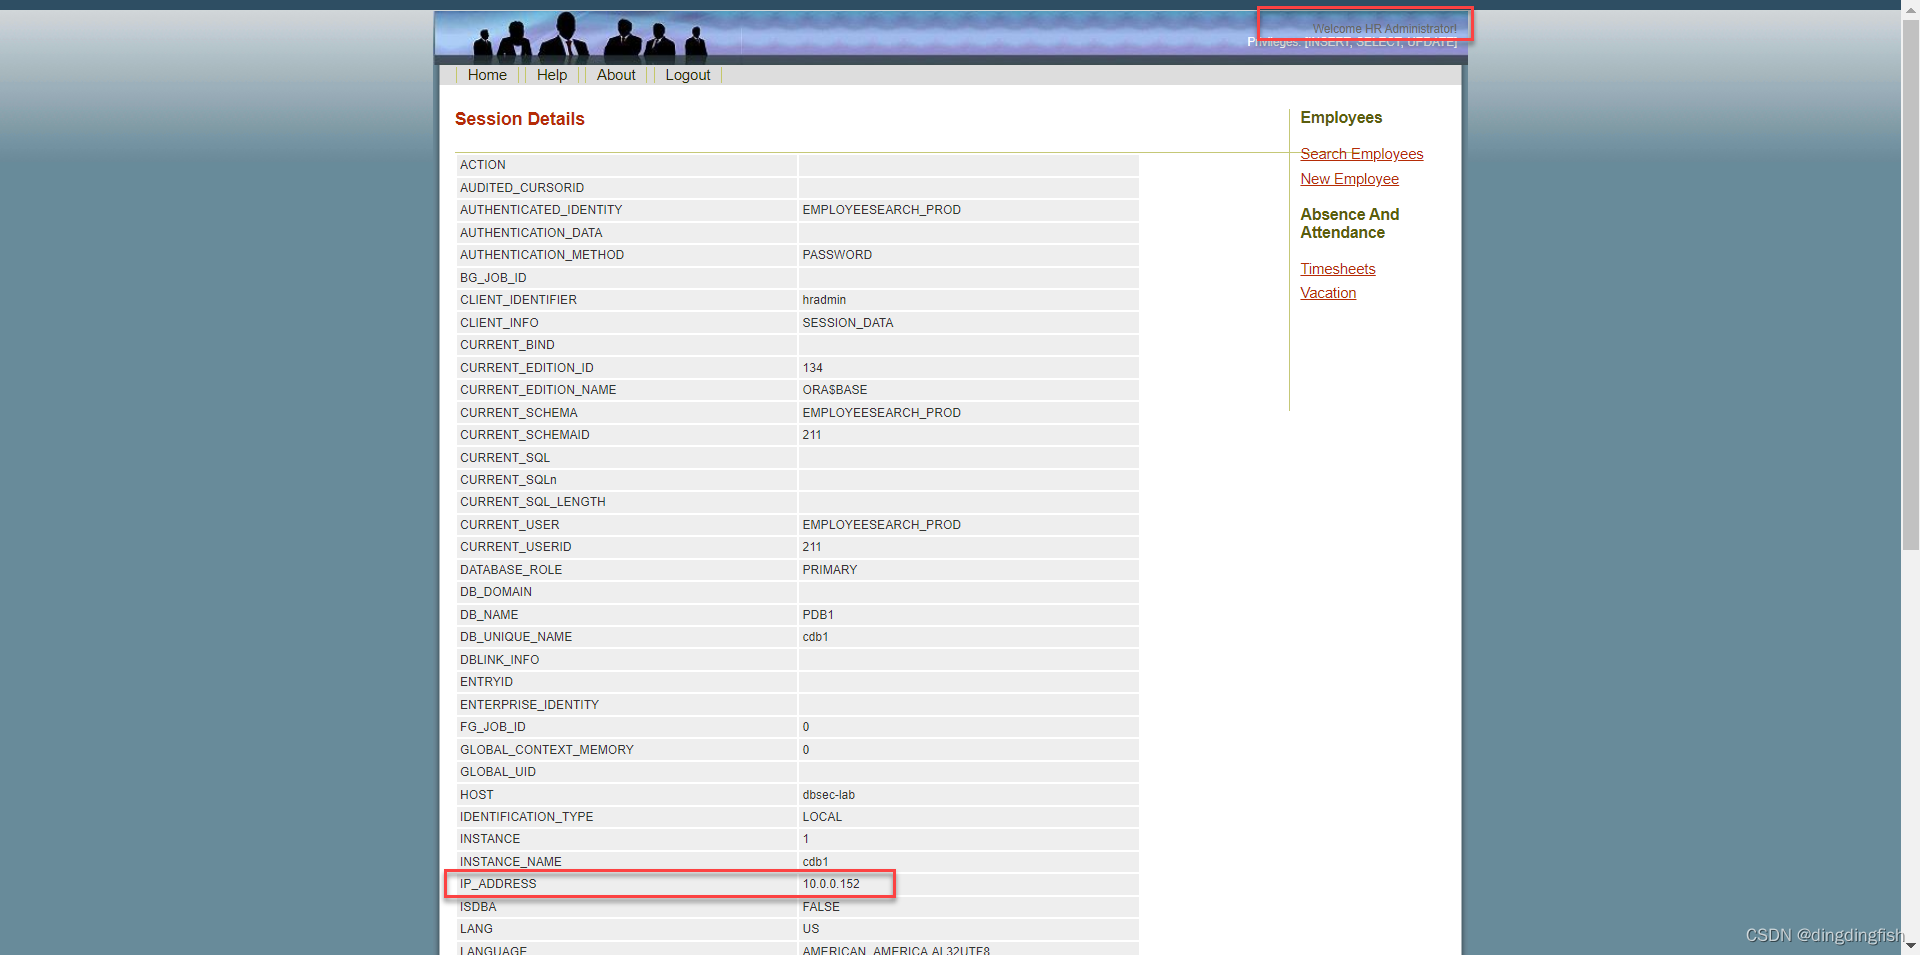Select the SESSION_DATA value cell
The height and width of the screenshot is (955, 1920).
click(968, 323)
